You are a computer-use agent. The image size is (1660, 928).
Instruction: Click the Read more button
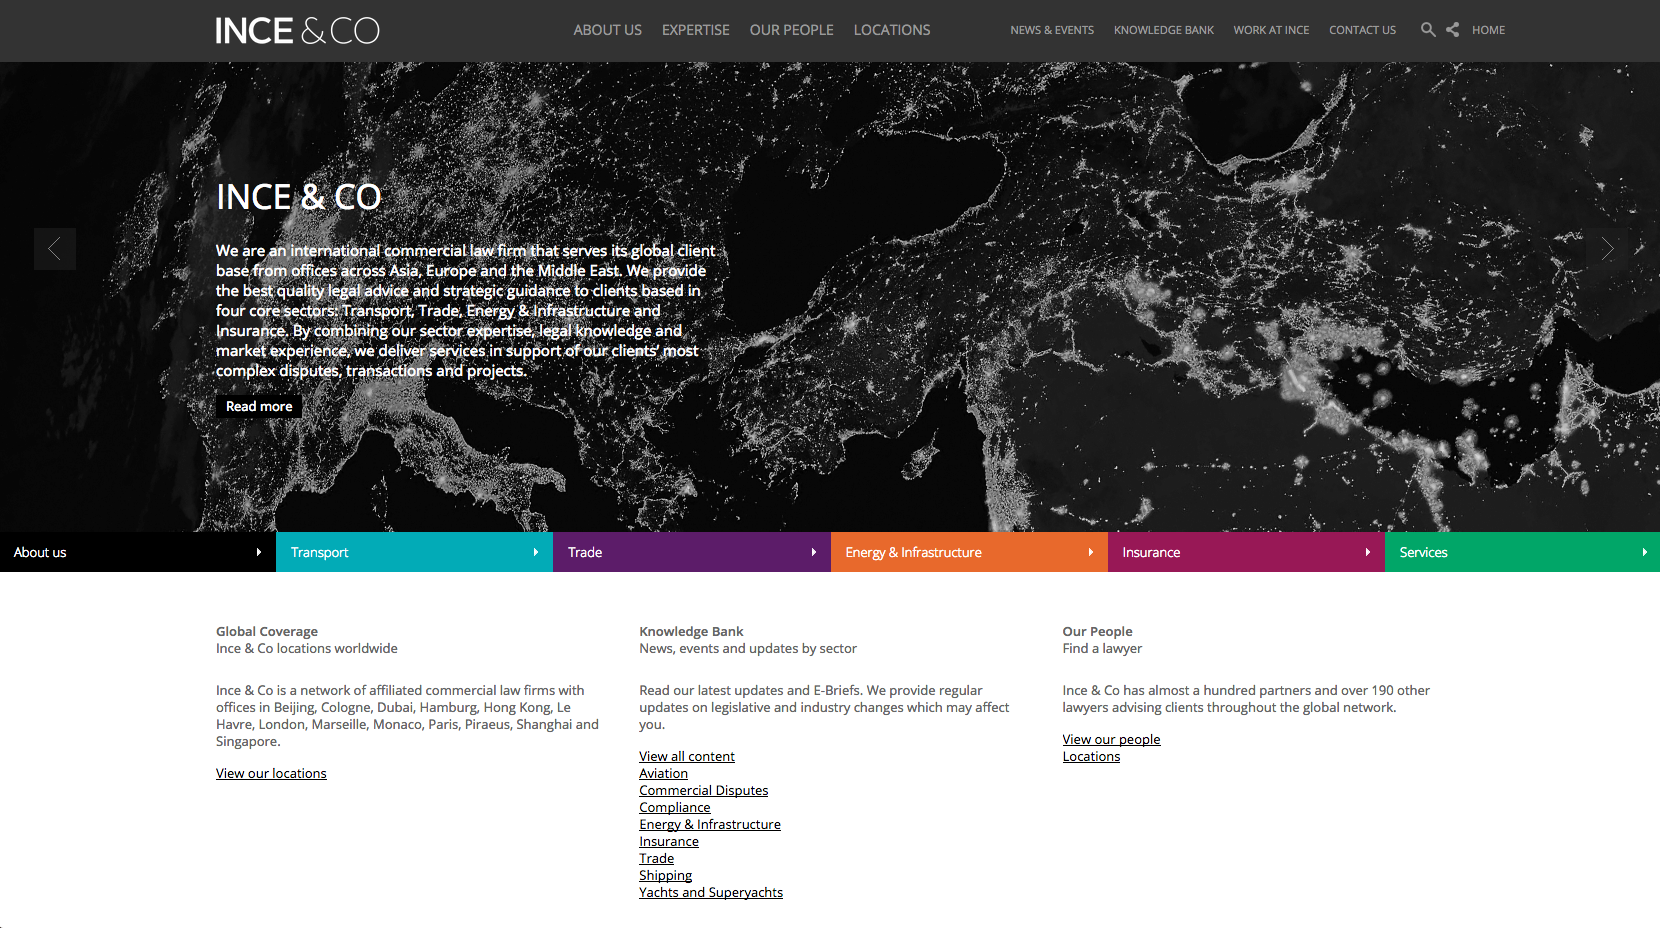point(259,406)
